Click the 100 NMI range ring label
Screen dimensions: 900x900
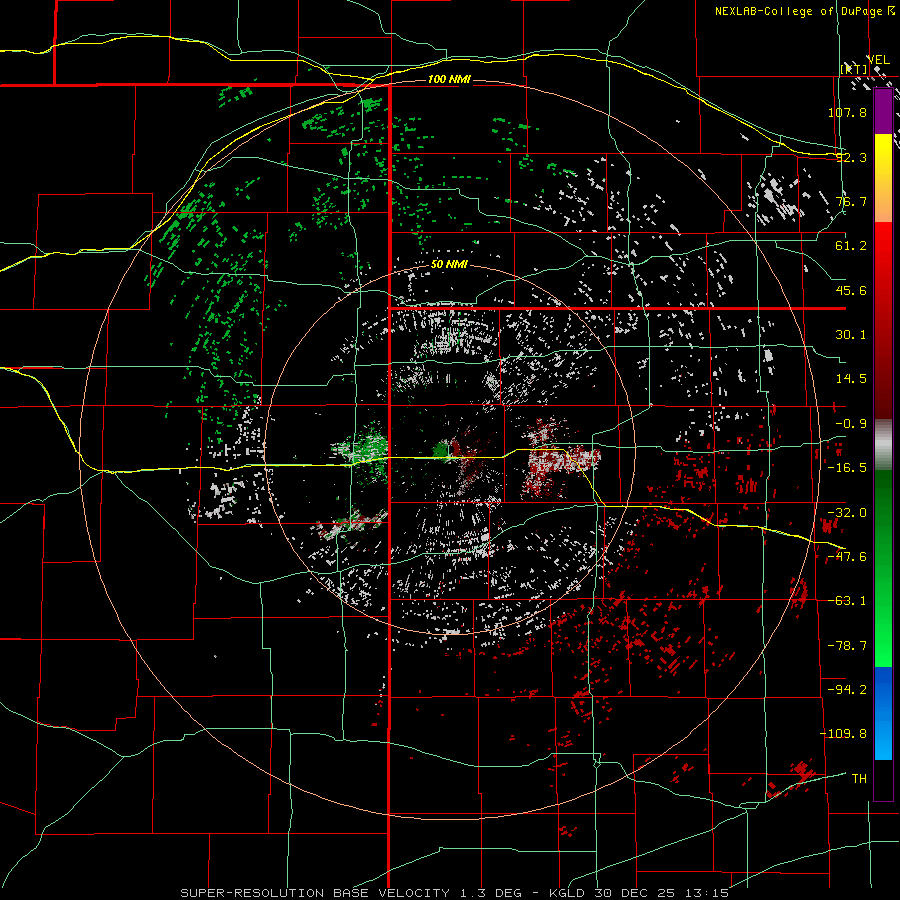(449, 79)
